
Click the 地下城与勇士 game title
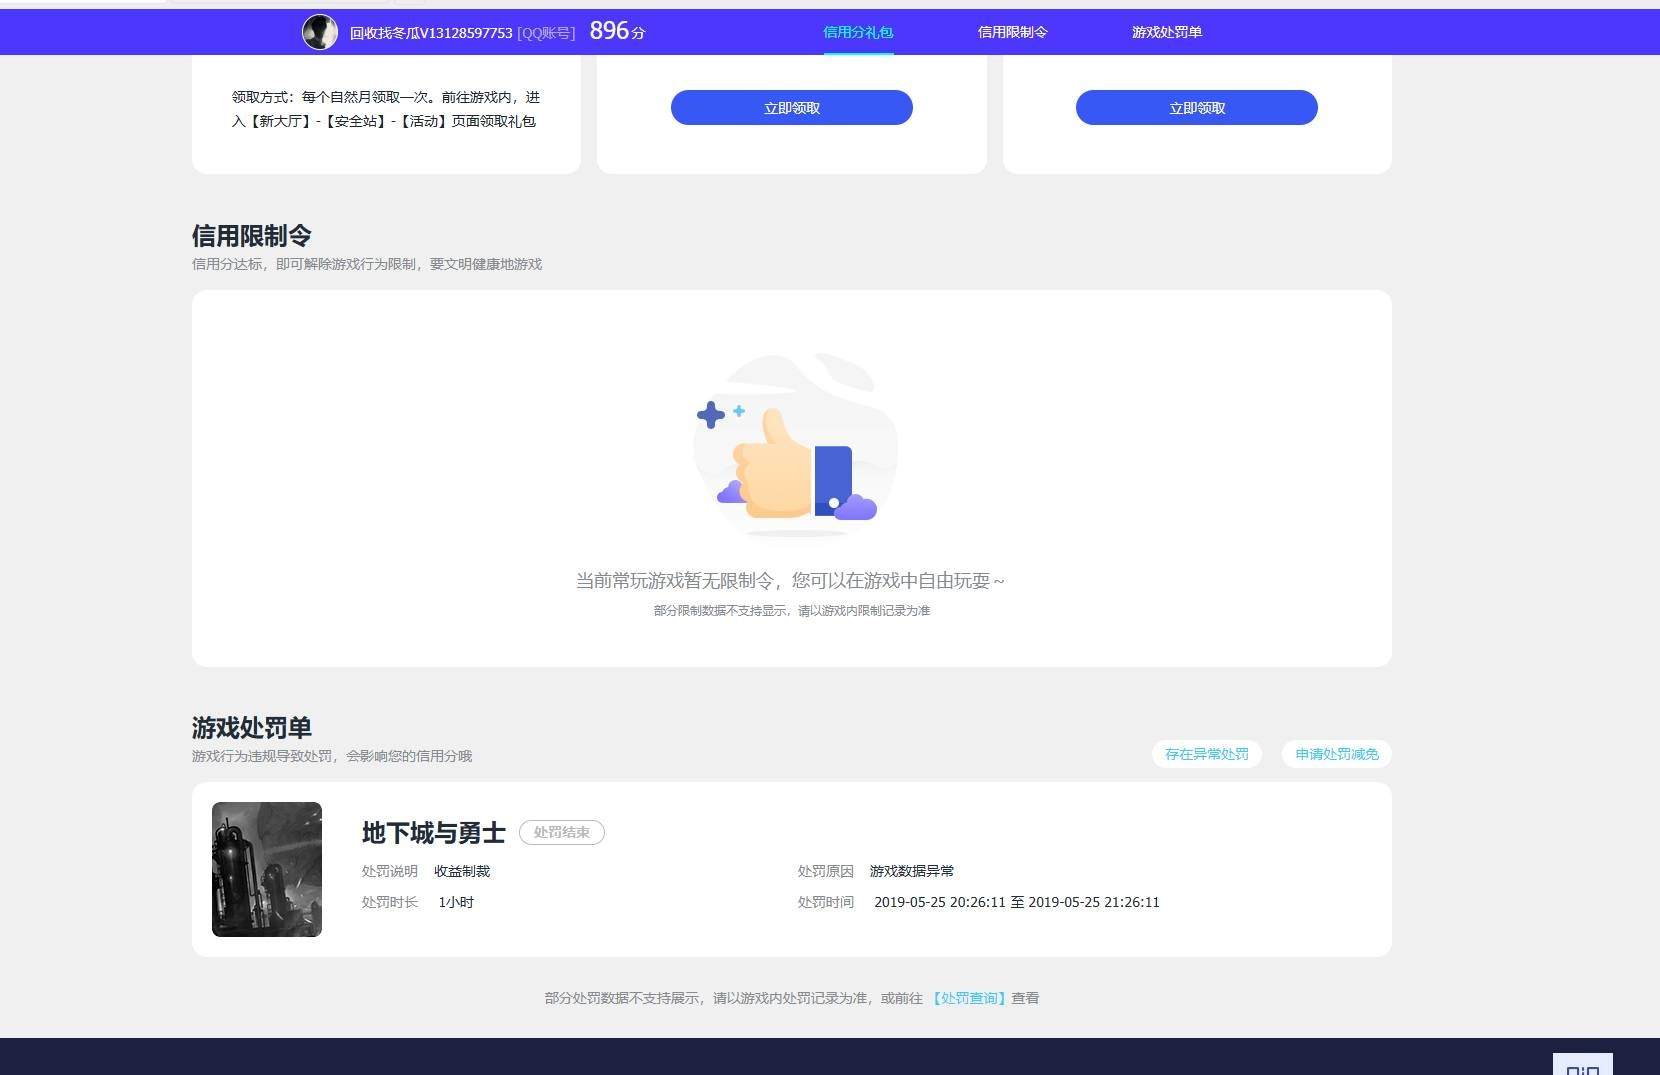(x=434, y=832)
